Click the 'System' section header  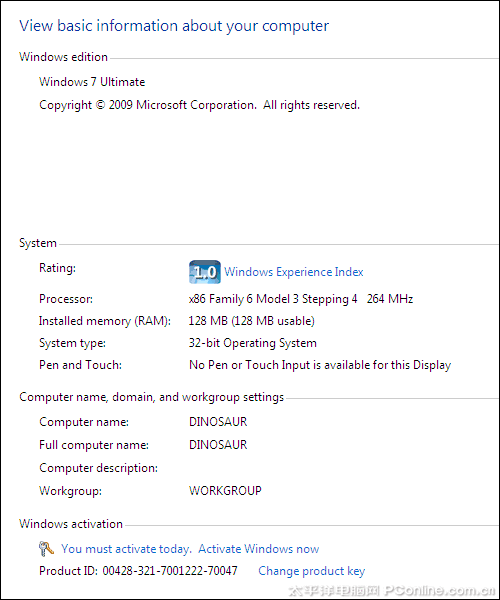(38, 243)
